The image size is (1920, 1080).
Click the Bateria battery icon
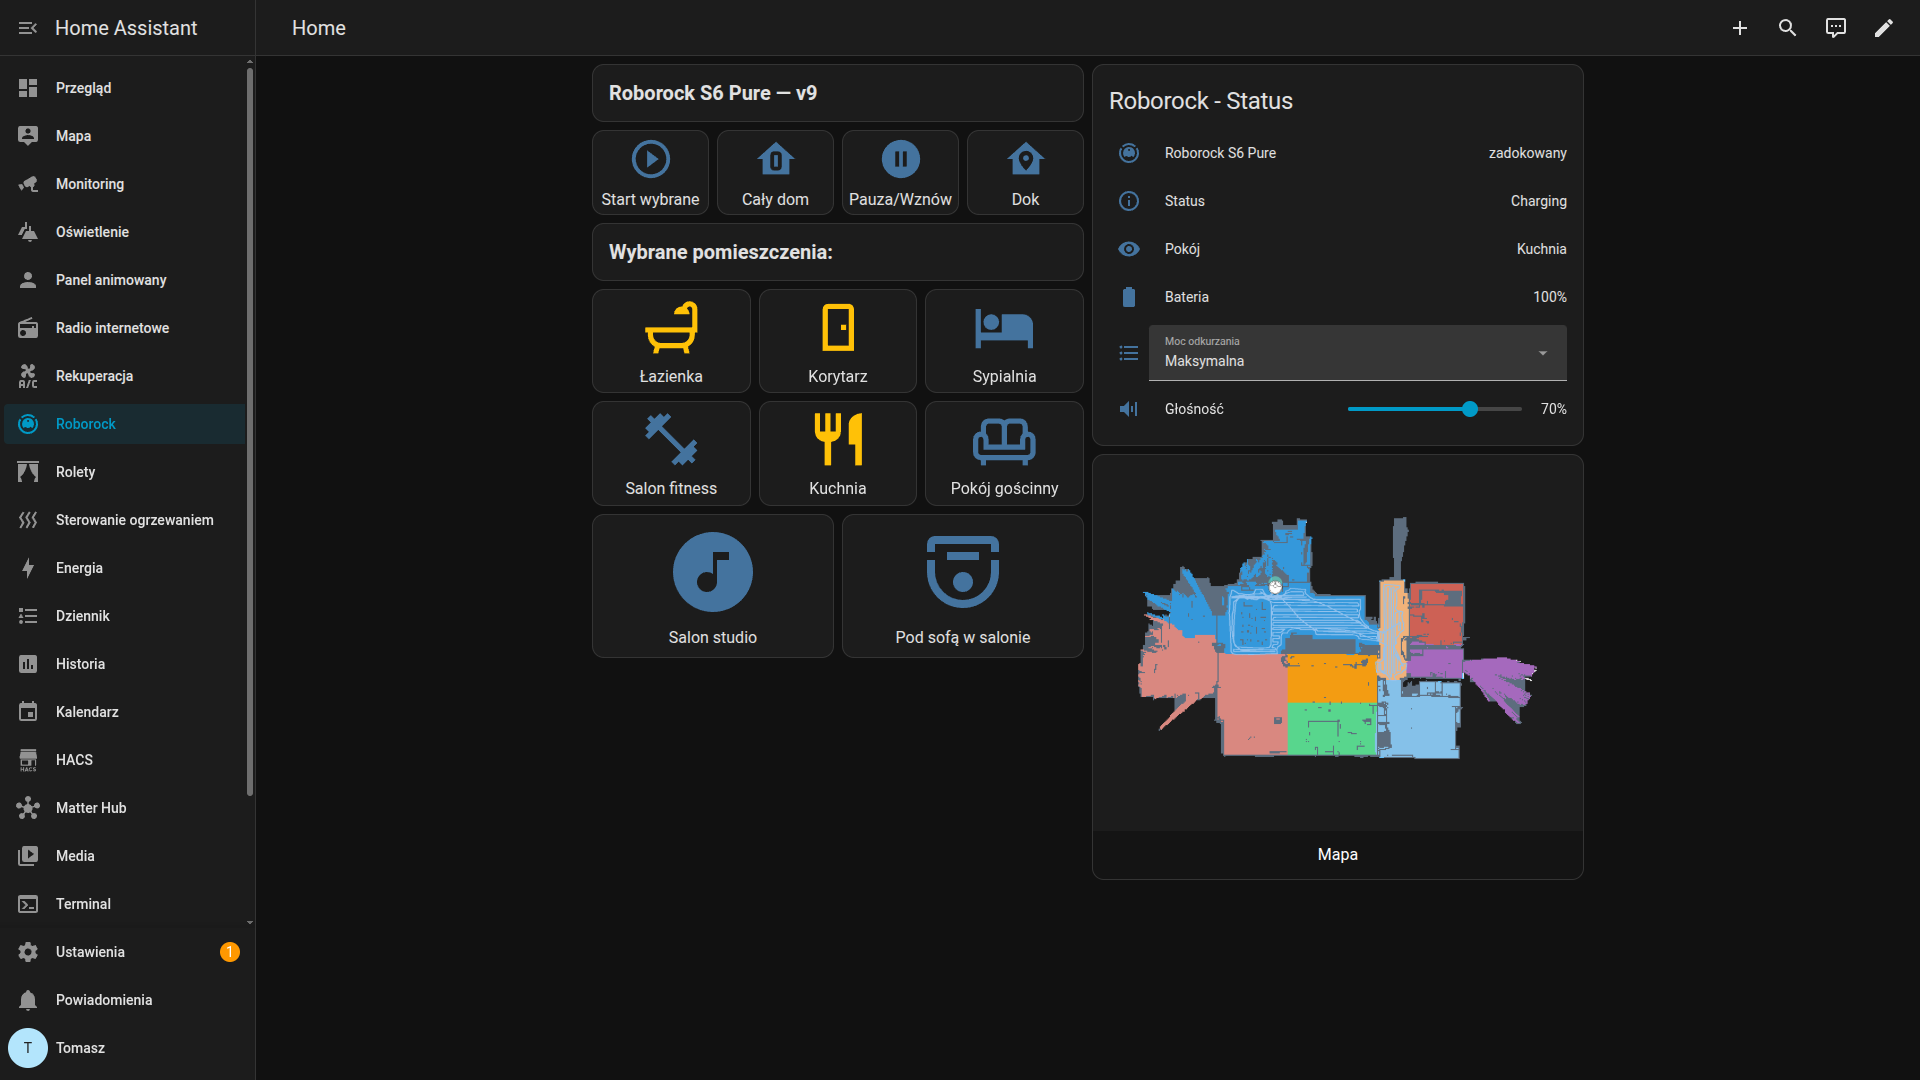click(x=1129, y=297)
